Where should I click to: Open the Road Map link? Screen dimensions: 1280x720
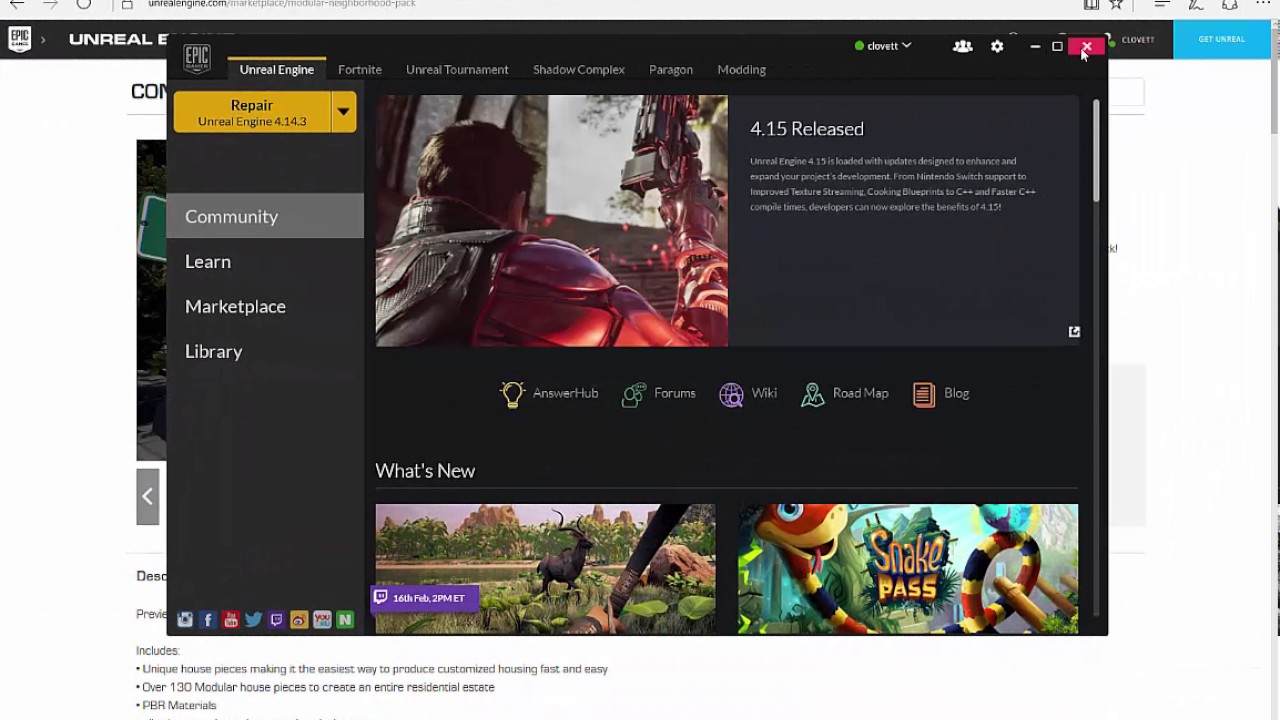pos(860,393)
